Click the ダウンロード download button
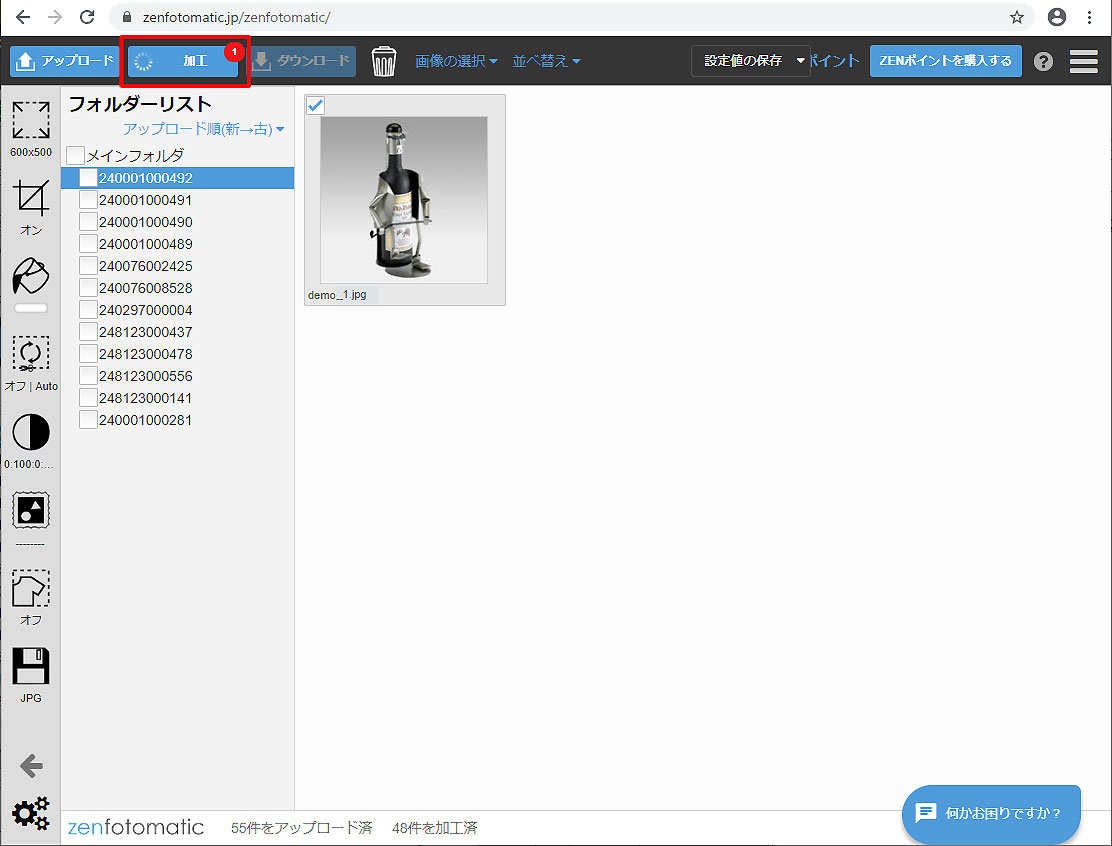1112x846 pixels. point(303,61)
